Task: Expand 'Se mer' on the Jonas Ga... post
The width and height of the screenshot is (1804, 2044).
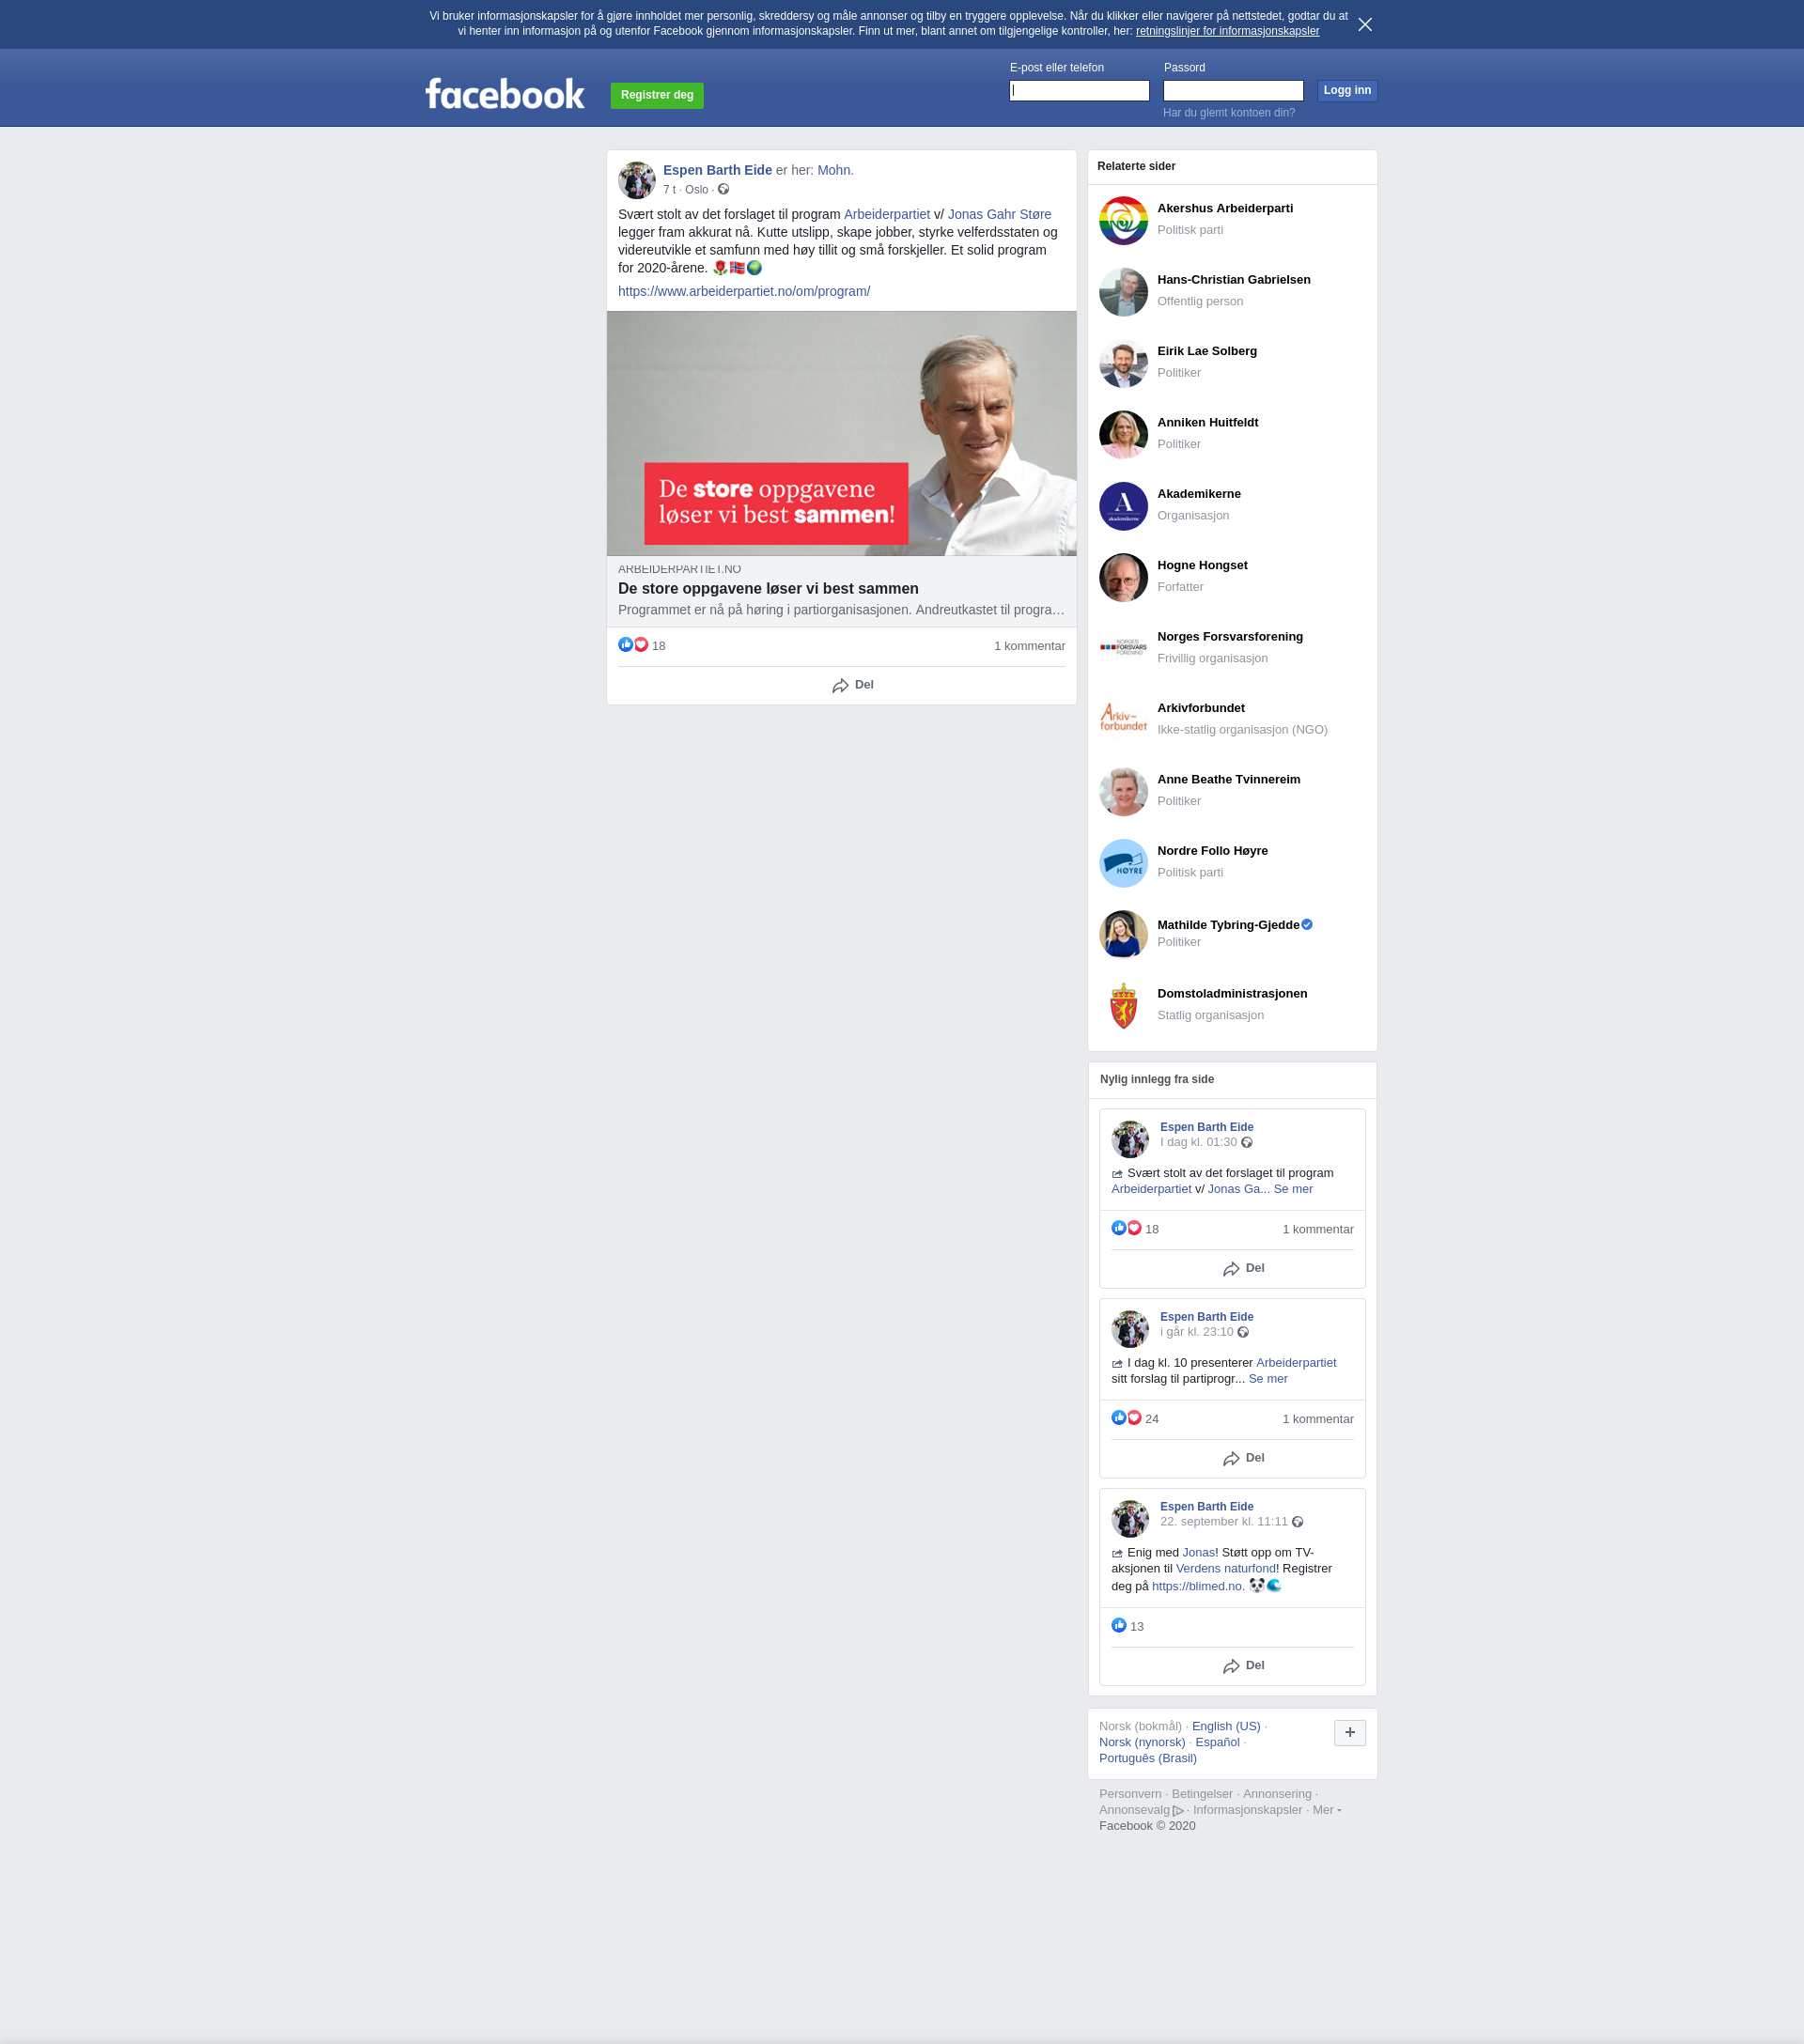Action: click(x=1293, y=1189)
